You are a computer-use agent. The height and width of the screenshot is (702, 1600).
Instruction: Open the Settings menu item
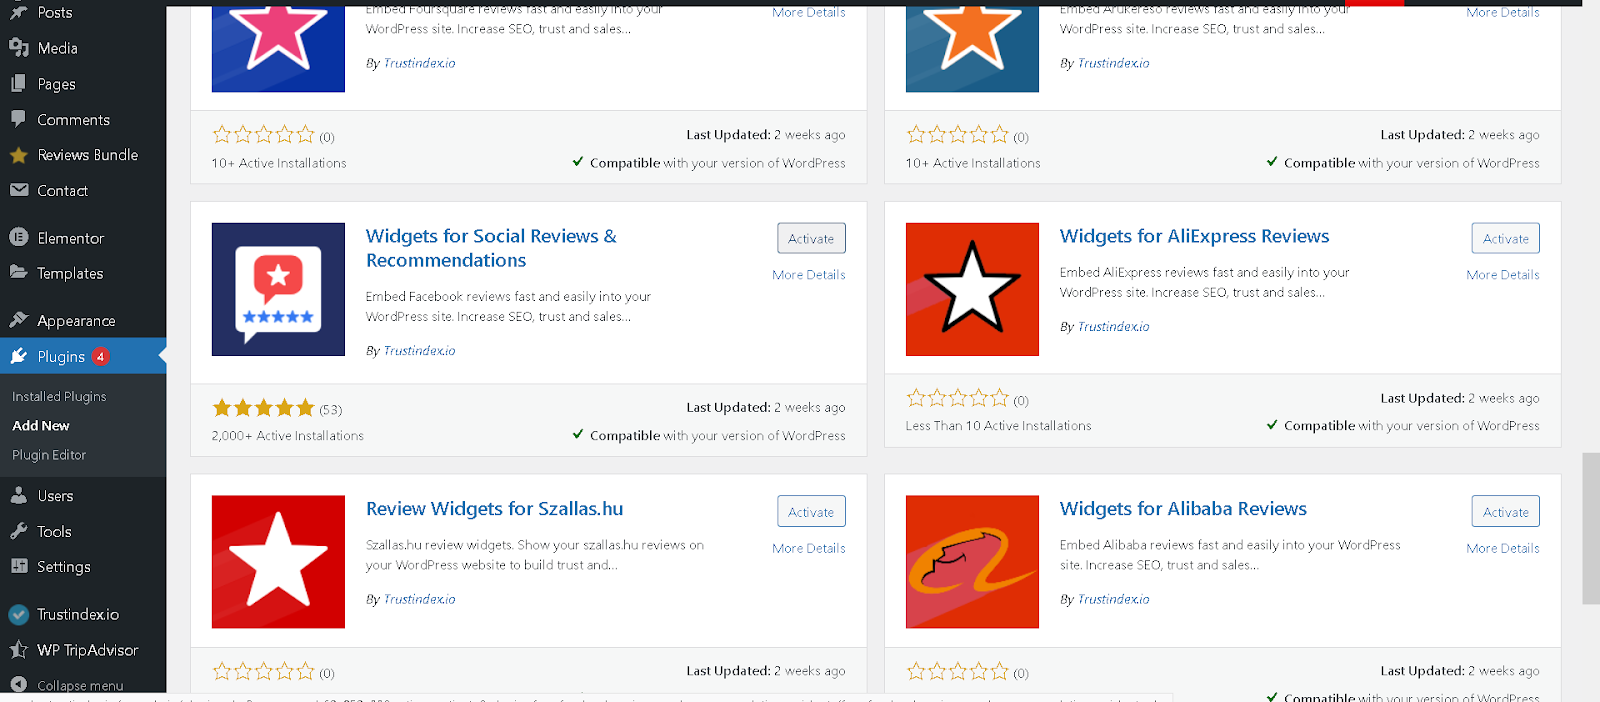(64, 567)
